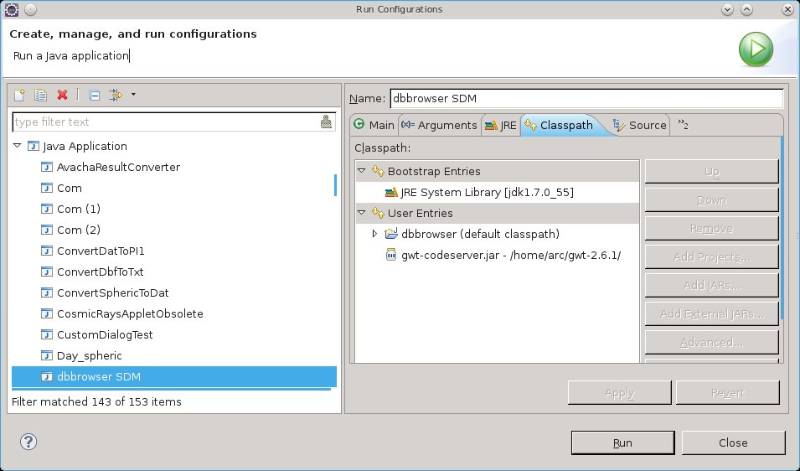Click into the Name text field
Viewport: 800px width, 471px height.
[585, 98]
